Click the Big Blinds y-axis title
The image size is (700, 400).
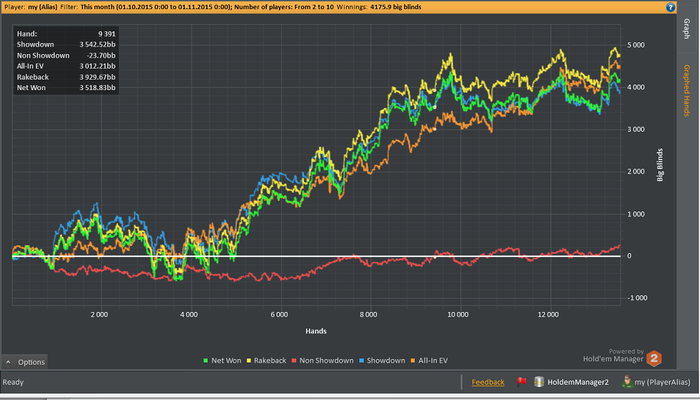660,165
